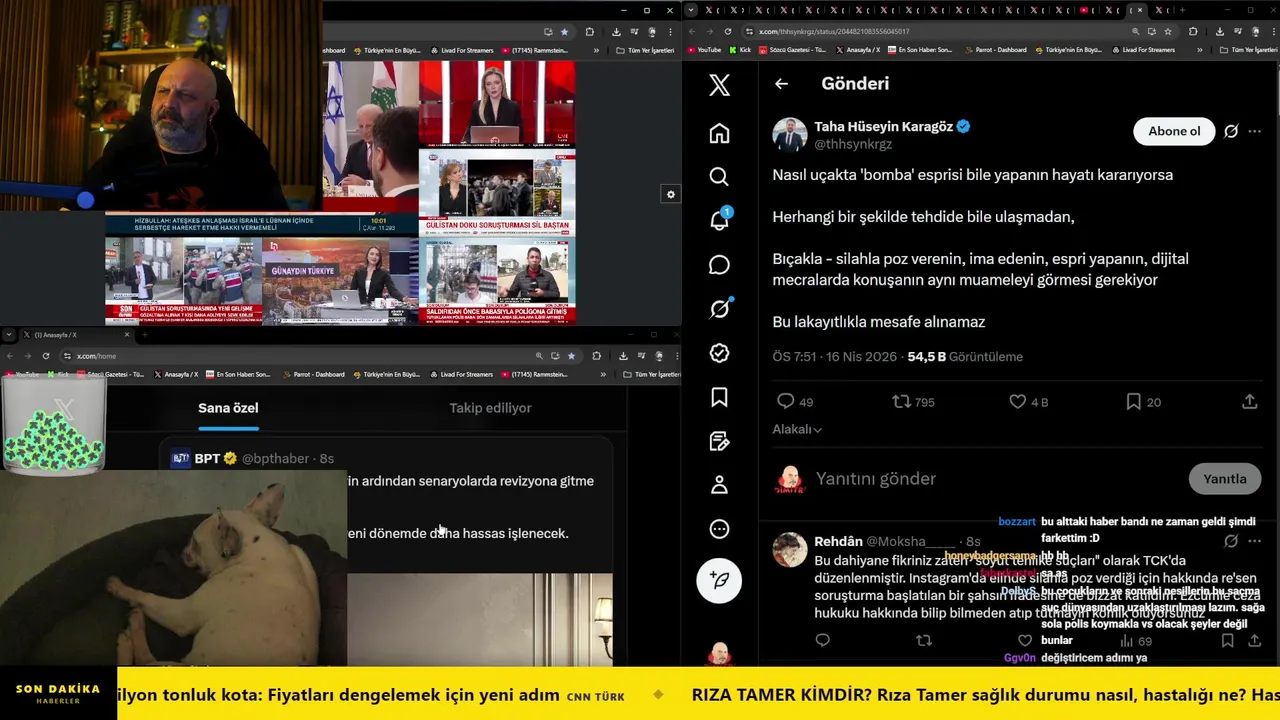Open Parrot - Dashboard bookmark in lower-left window

coord(313,374)
